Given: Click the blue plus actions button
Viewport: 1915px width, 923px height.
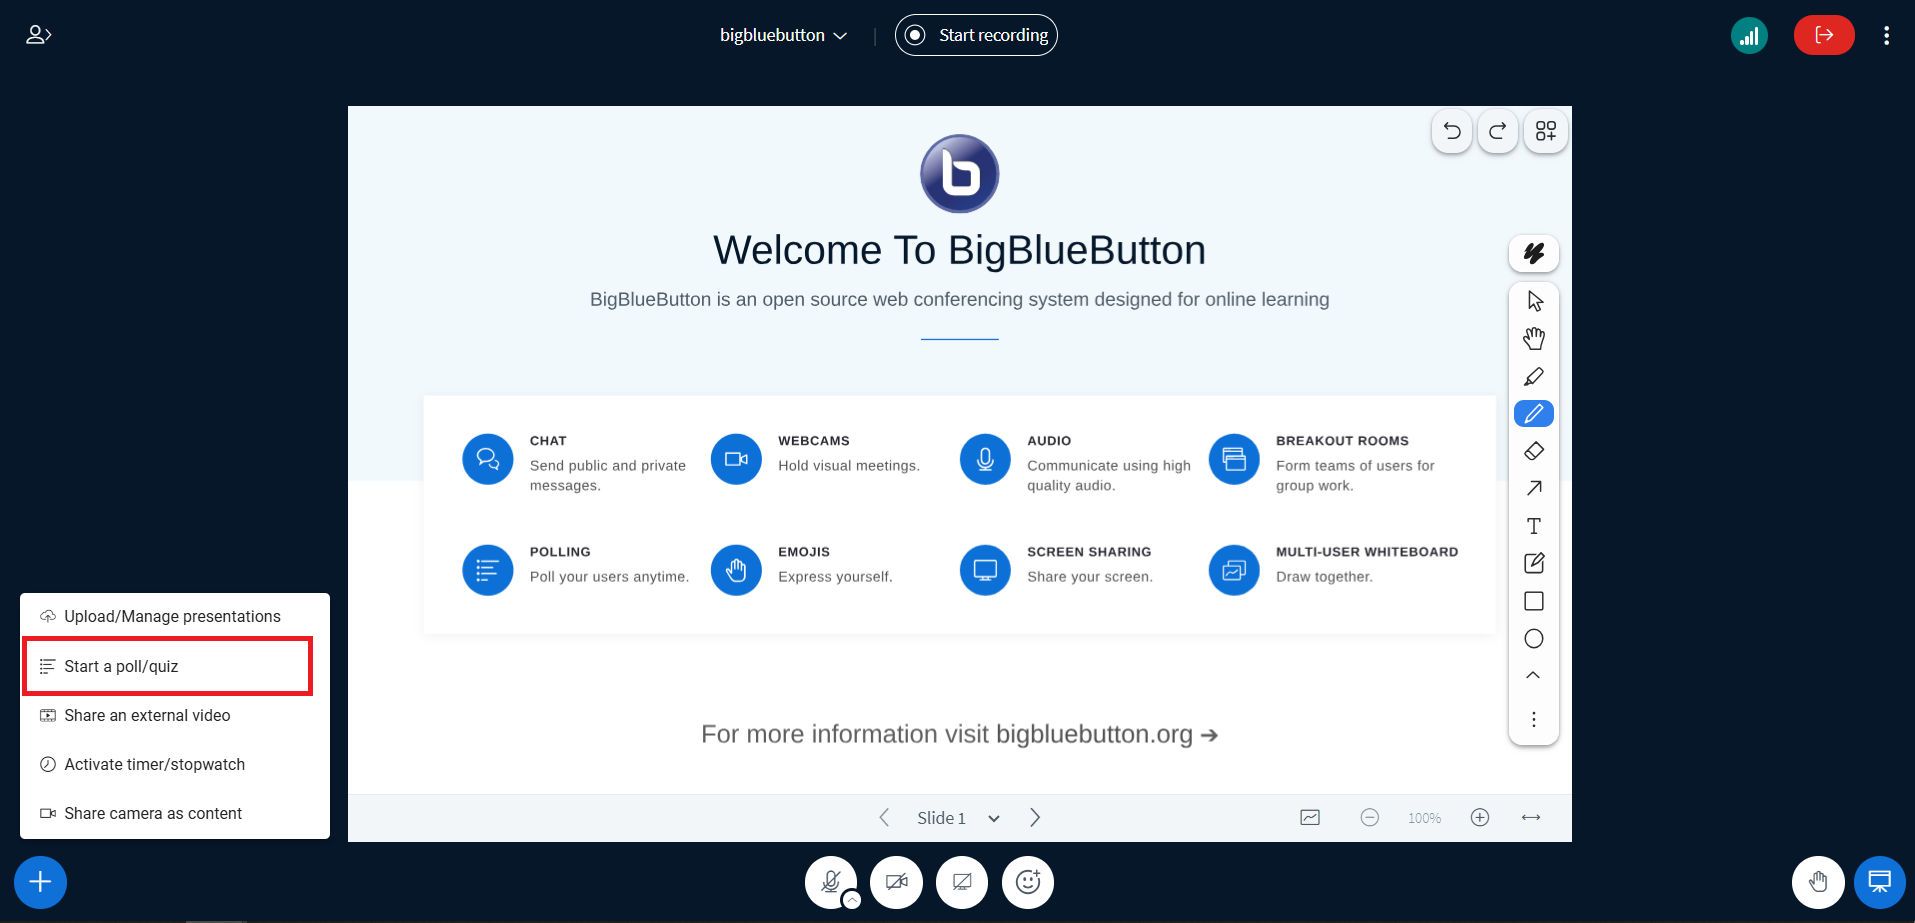Looking at the screenshot, I should click(40, 882).
